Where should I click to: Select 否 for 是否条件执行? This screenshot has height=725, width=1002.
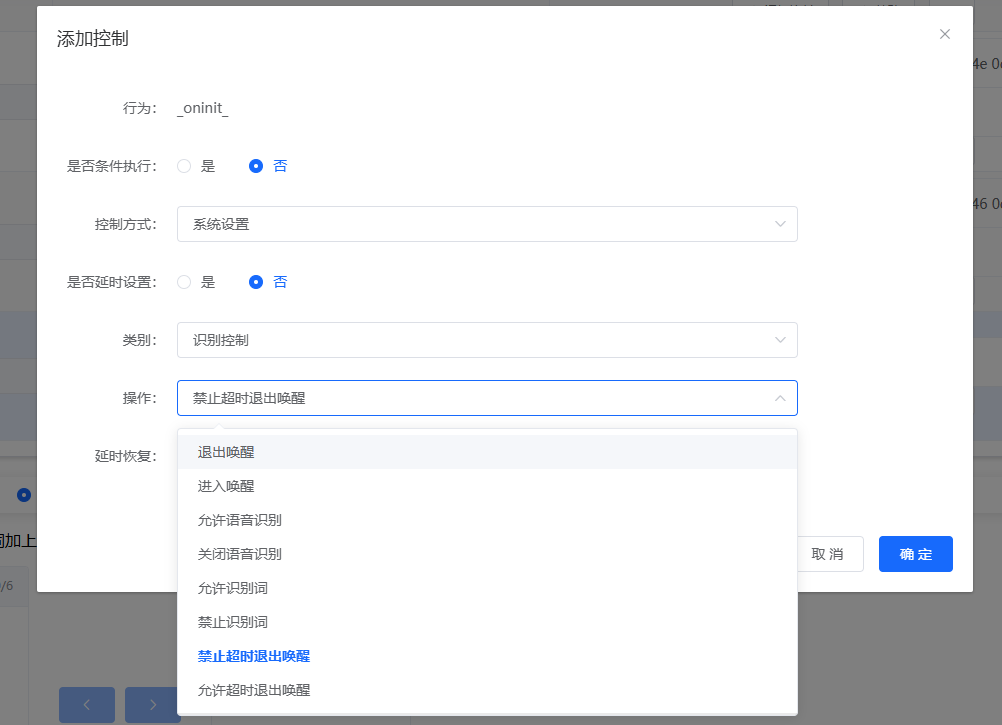[255, 165]
